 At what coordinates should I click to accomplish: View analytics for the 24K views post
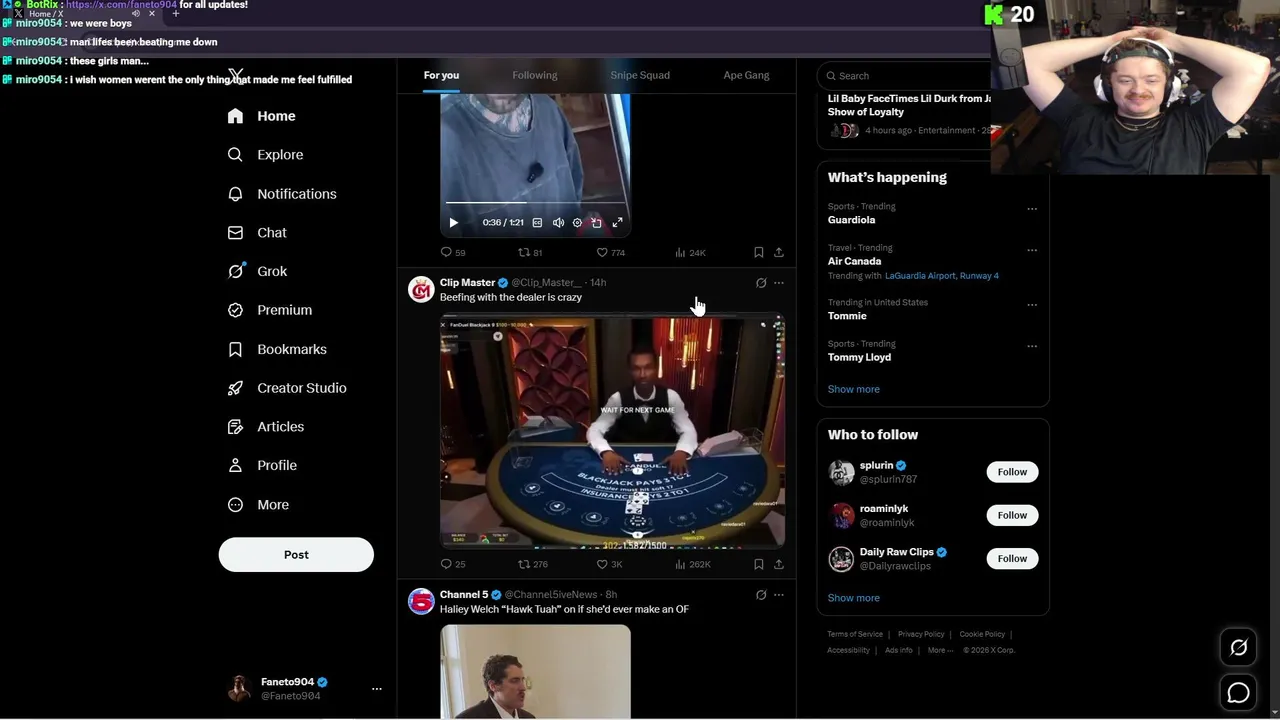click(690, 253)
